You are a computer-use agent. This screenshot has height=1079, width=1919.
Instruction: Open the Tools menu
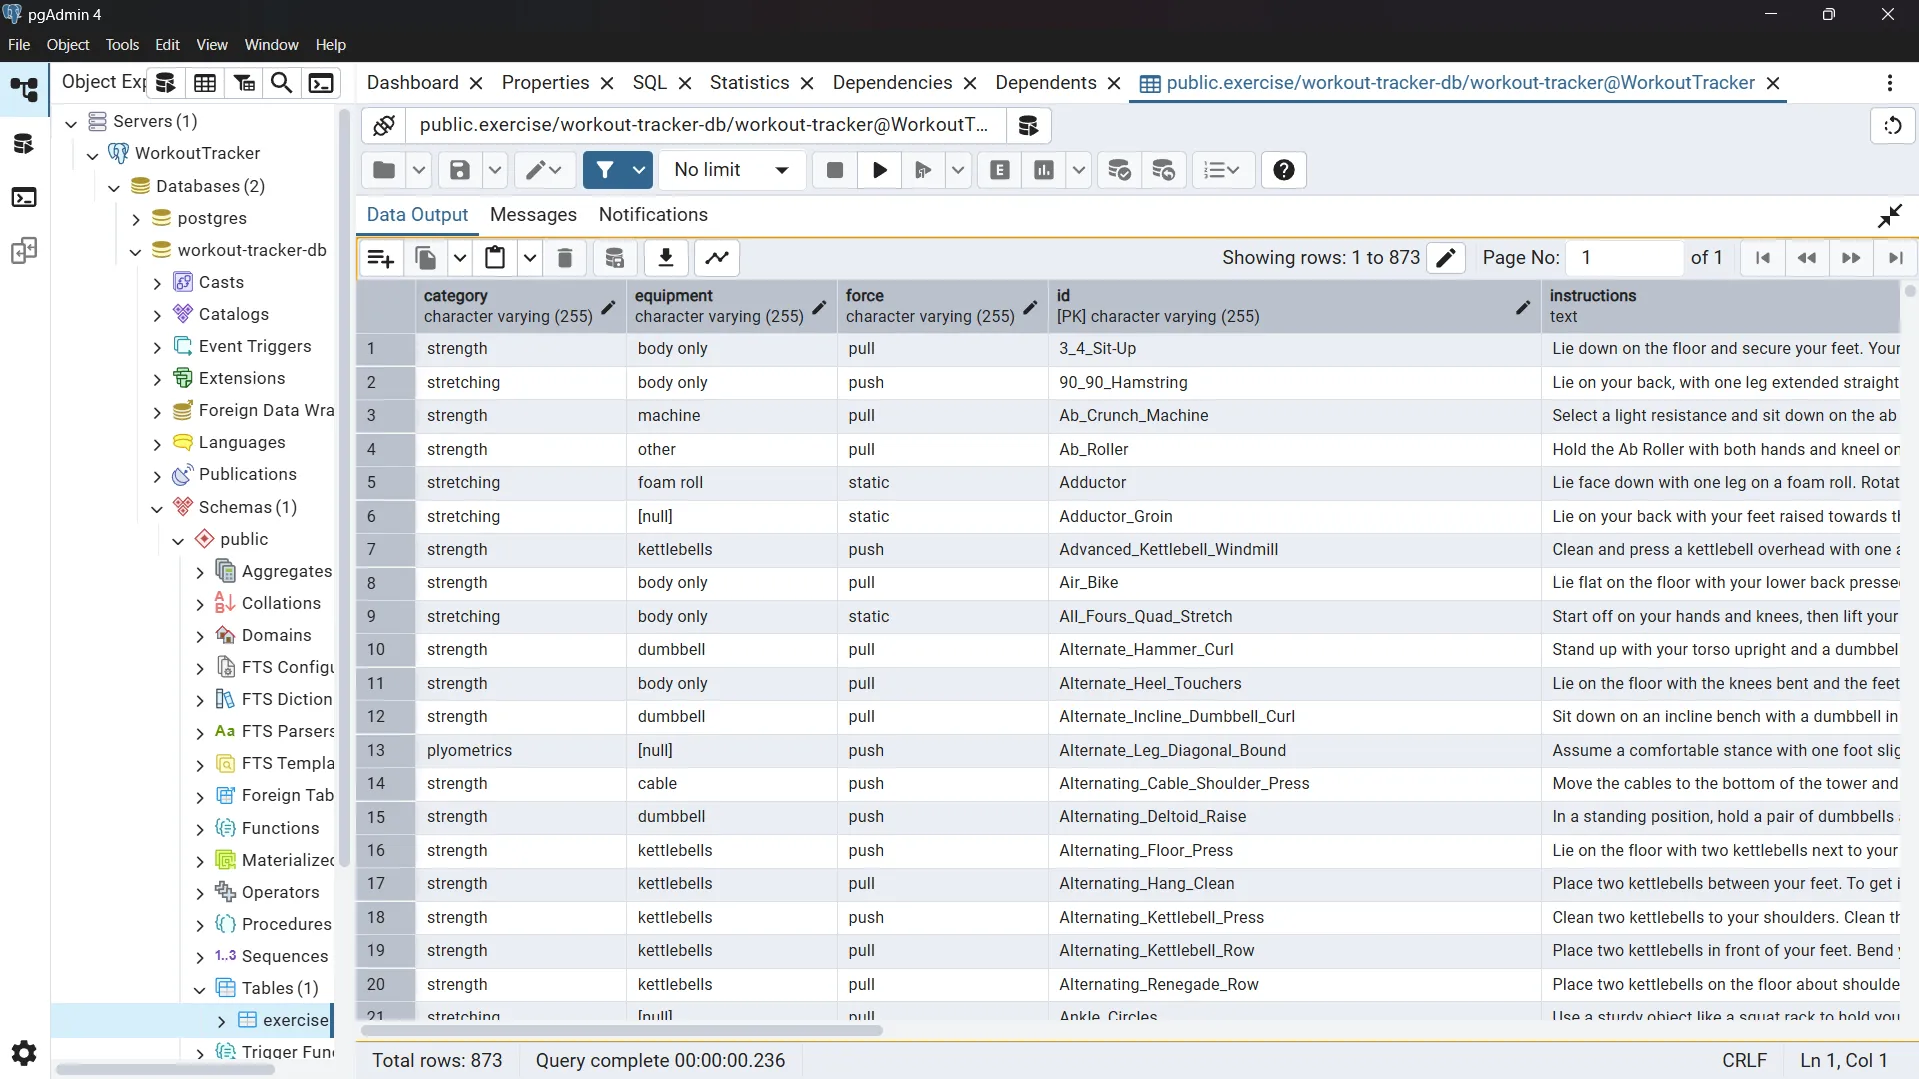122,45
